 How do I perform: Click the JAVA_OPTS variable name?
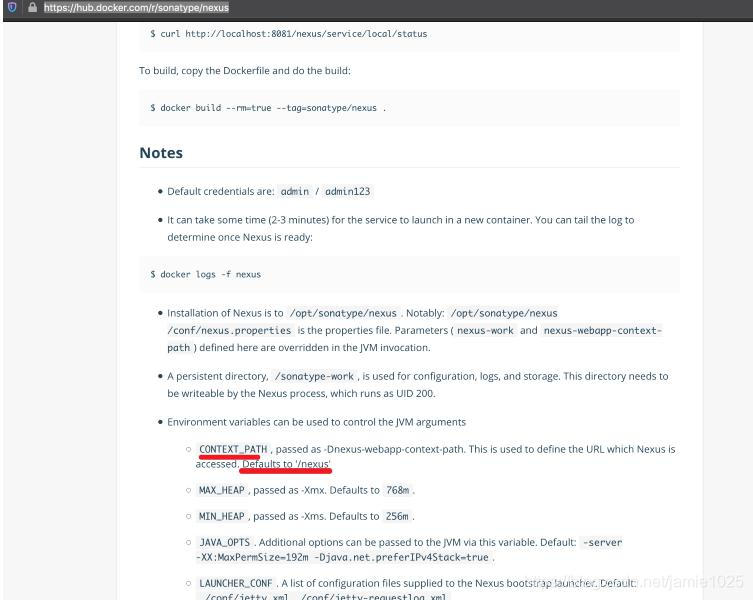tap(225, 542)
